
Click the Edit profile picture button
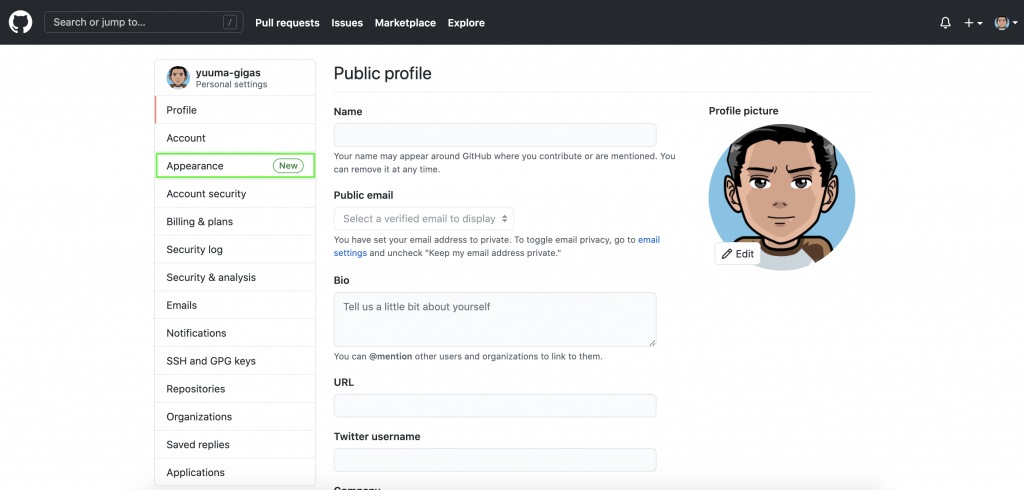point(738,254)
